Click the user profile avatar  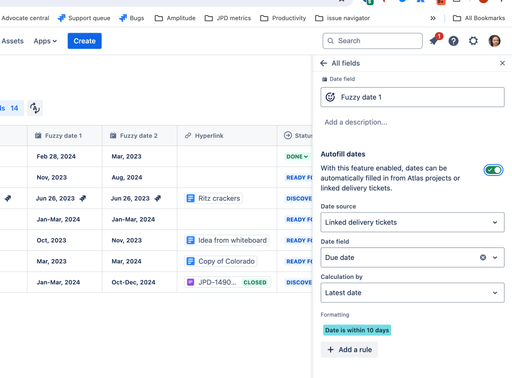[x=494, y=41]
